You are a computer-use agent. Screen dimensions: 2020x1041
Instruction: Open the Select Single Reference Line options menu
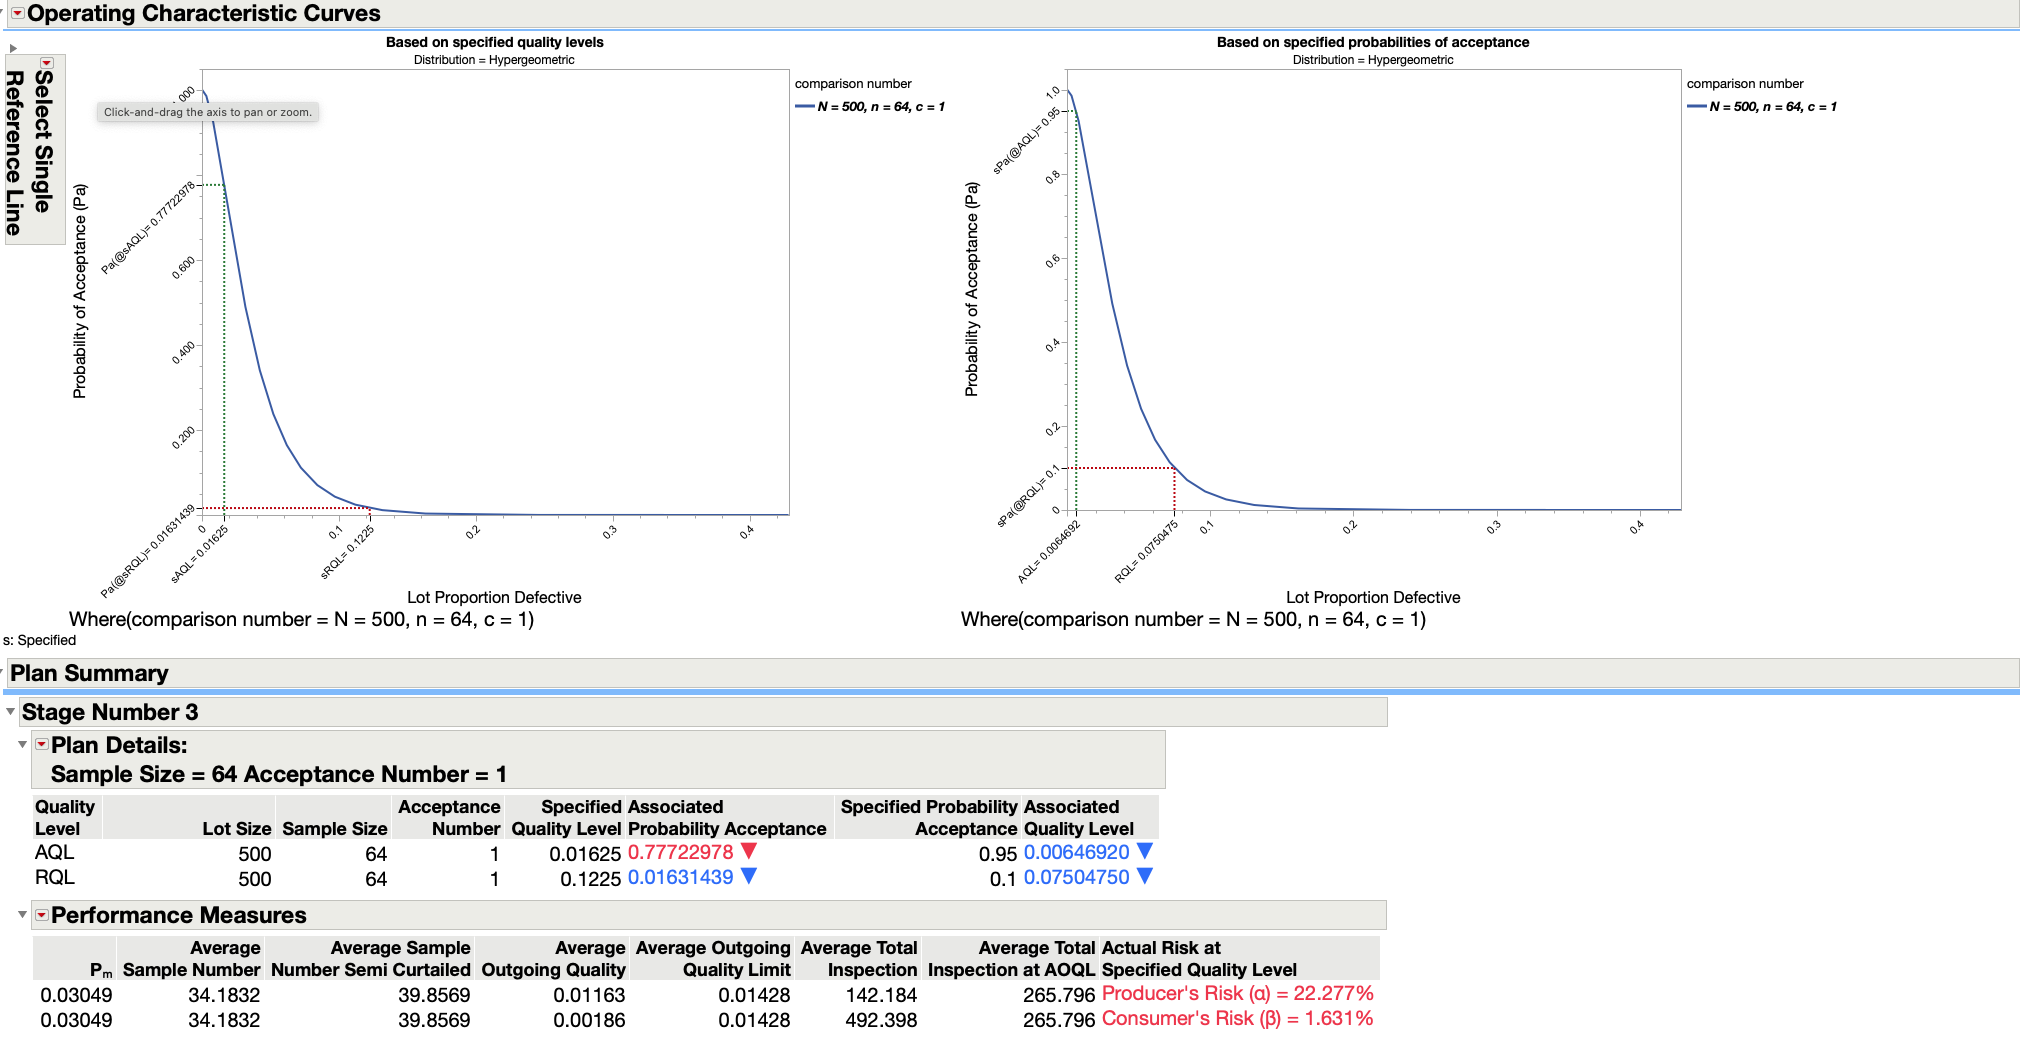coord(46,63)
